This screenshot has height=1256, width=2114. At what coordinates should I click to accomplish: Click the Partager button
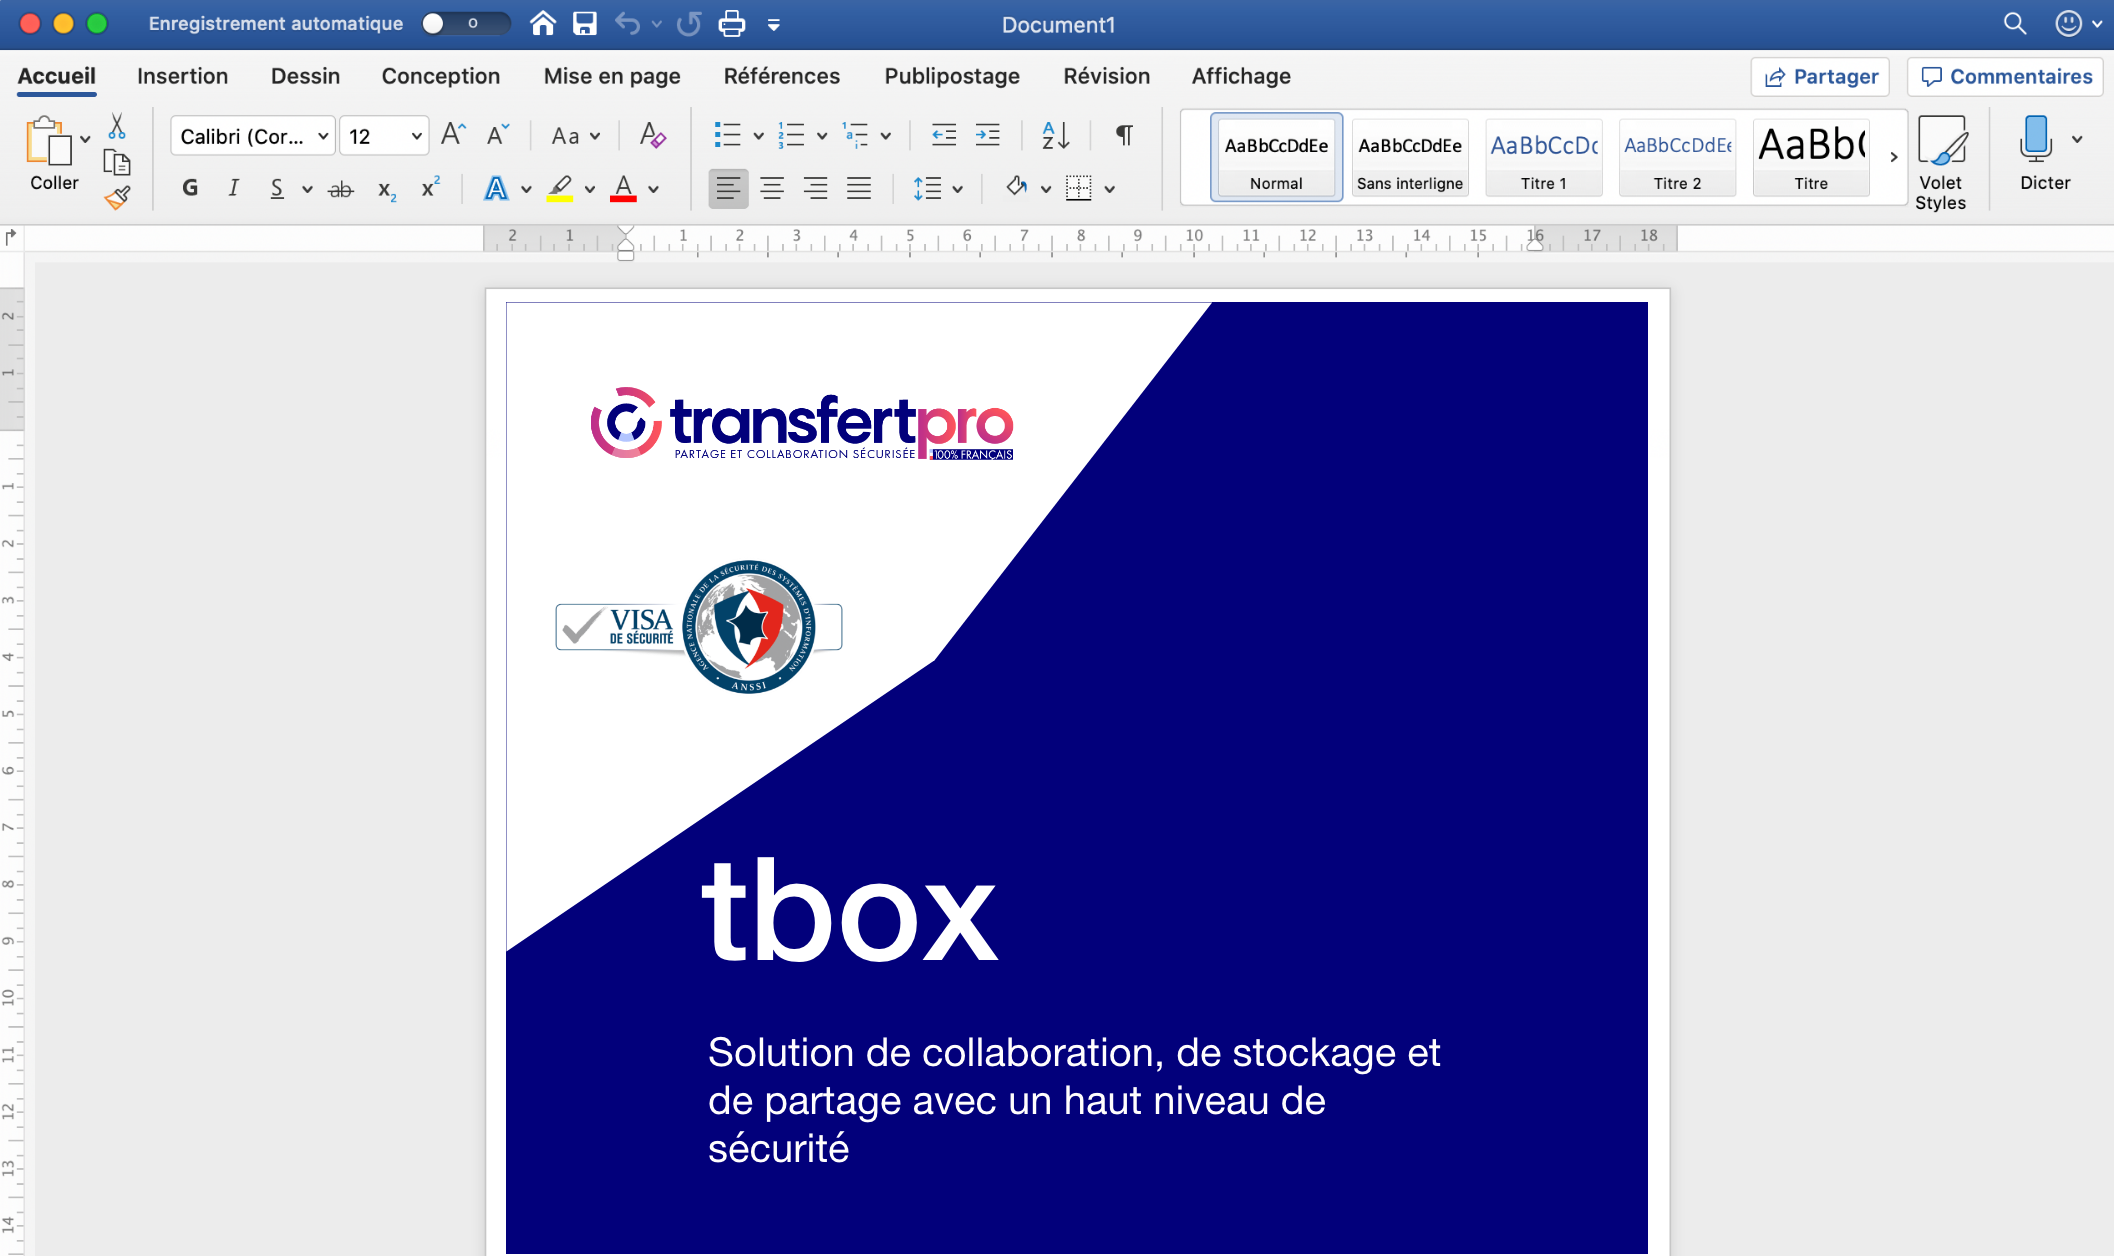1820,77
